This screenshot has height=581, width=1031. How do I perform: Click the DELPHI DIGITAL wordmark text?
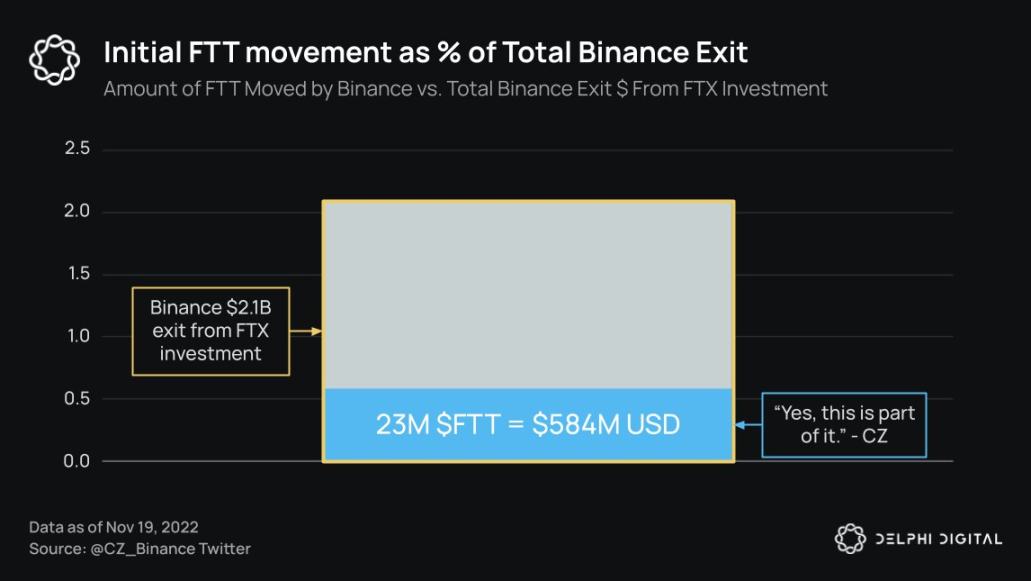tap(939, 540)
